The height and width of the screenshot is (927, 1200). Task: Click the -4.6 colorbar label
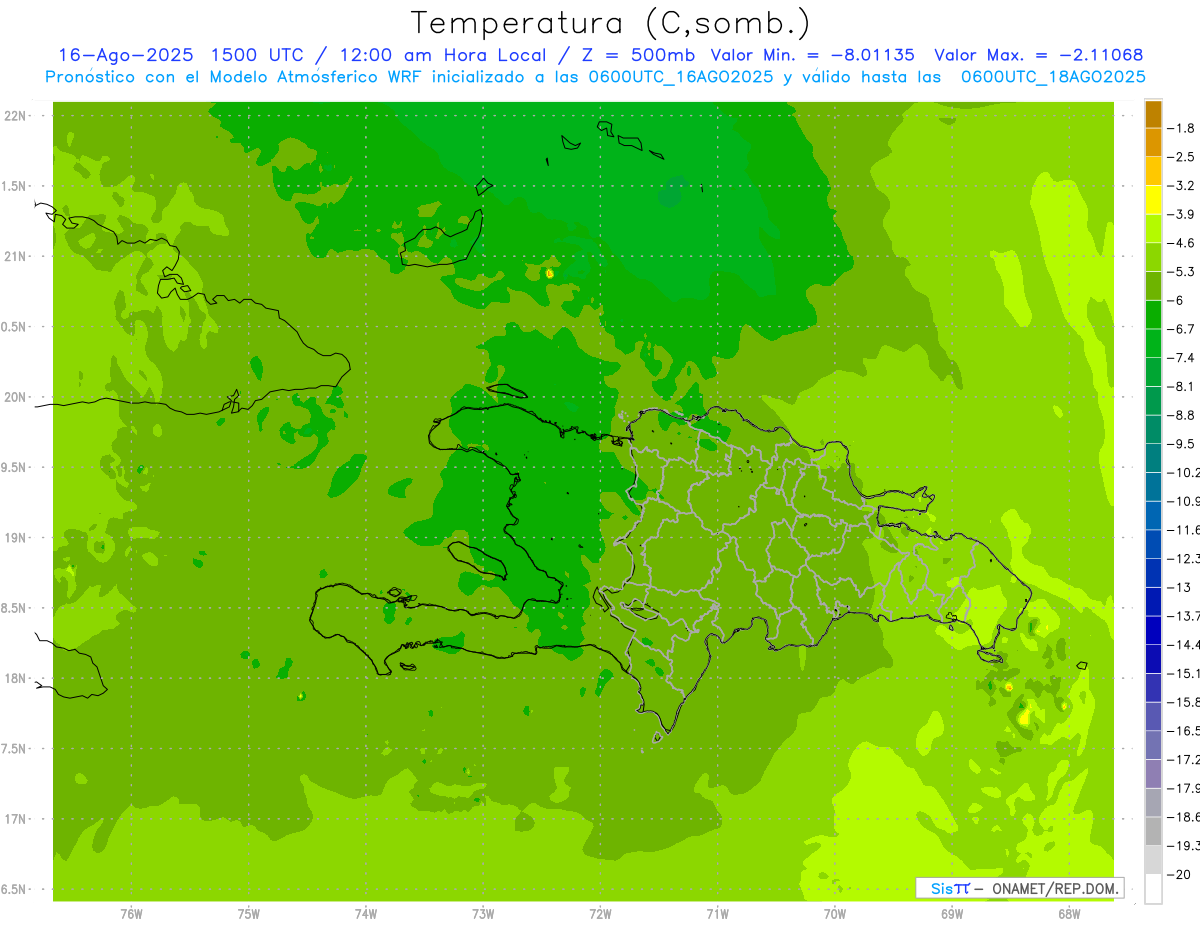(1181, 243)
